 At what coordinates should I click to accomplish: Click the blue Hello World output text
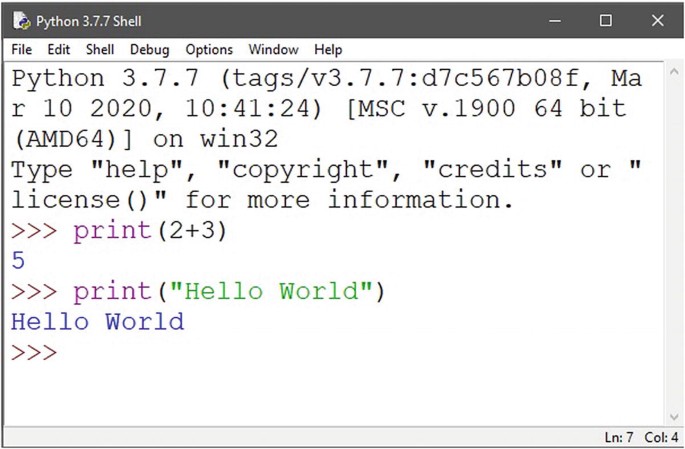(97, 322)
